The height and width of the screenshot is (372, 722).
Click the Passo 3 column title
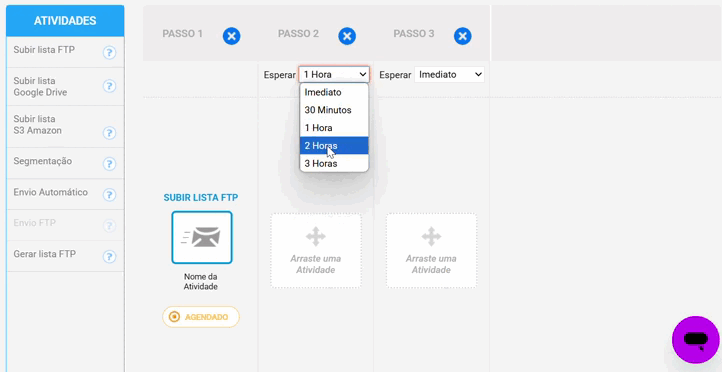click(414, 34)
